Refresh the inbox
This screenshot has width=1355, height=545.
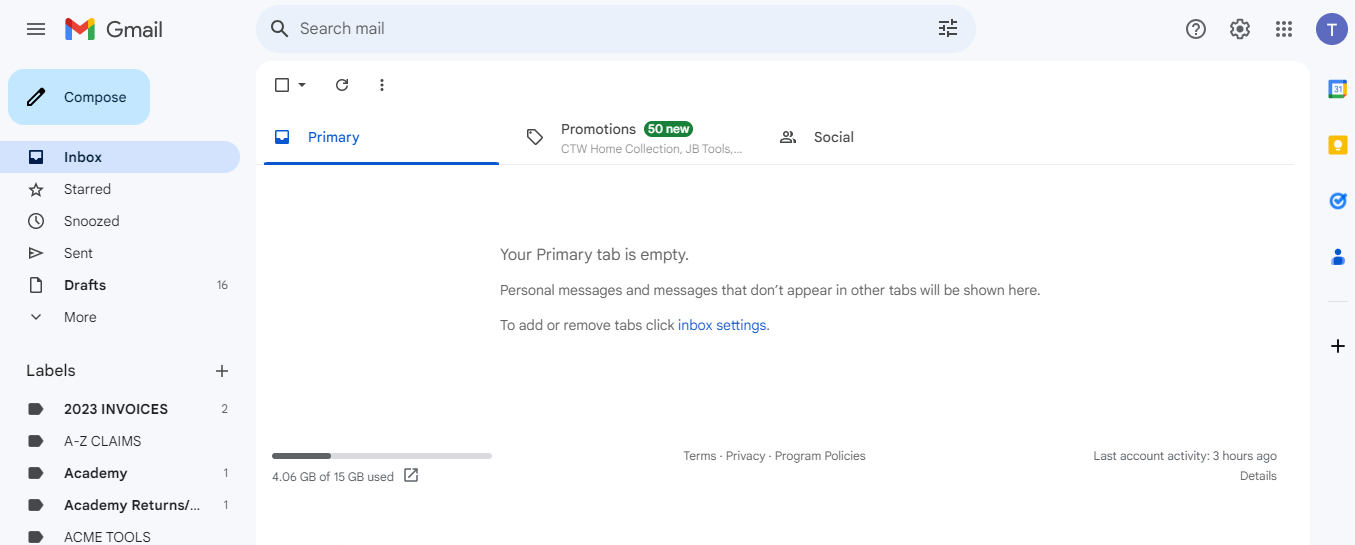pos(342,85)
